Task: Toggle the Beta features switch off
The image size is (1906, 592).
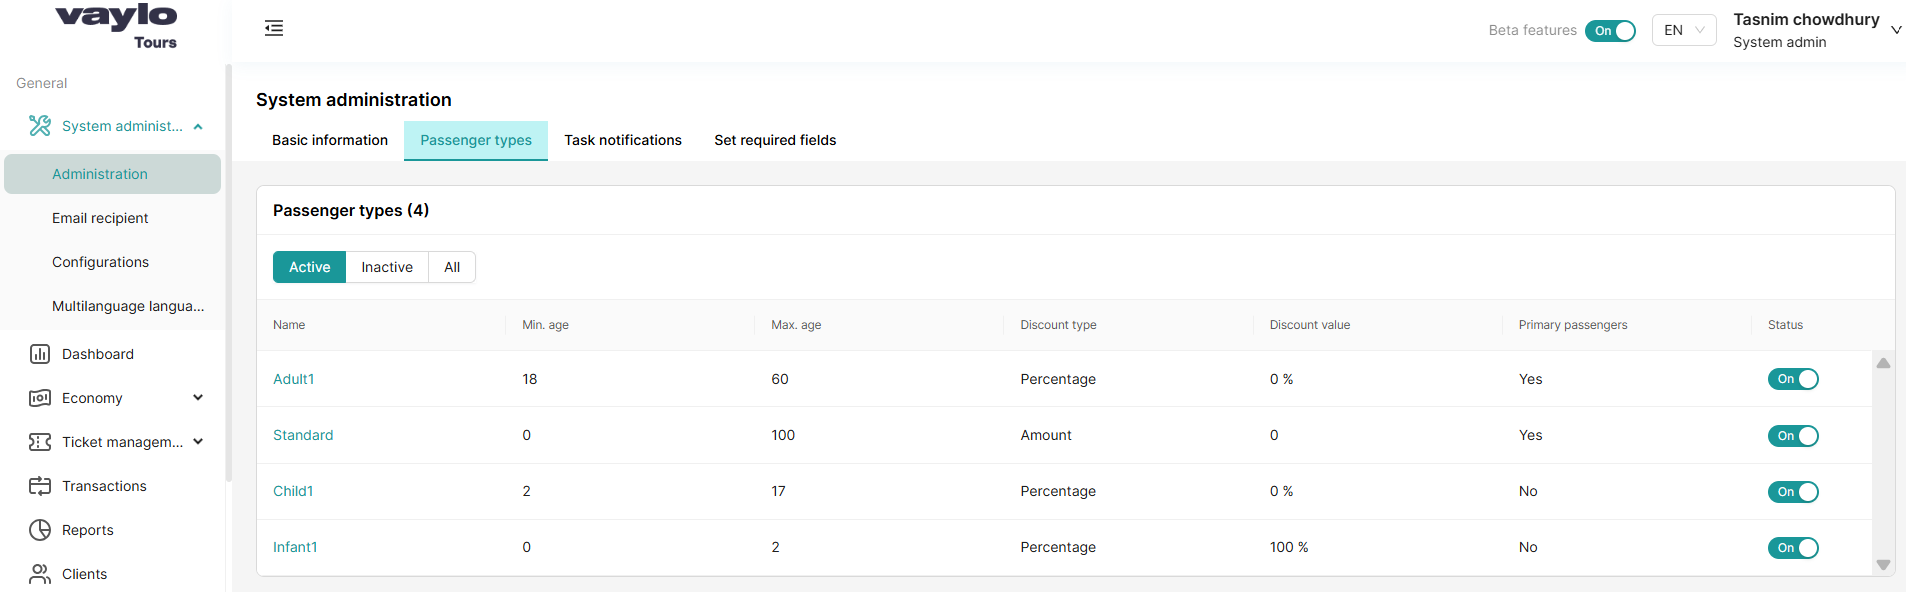Action: pyautogui.click(x=1610, y=31)
